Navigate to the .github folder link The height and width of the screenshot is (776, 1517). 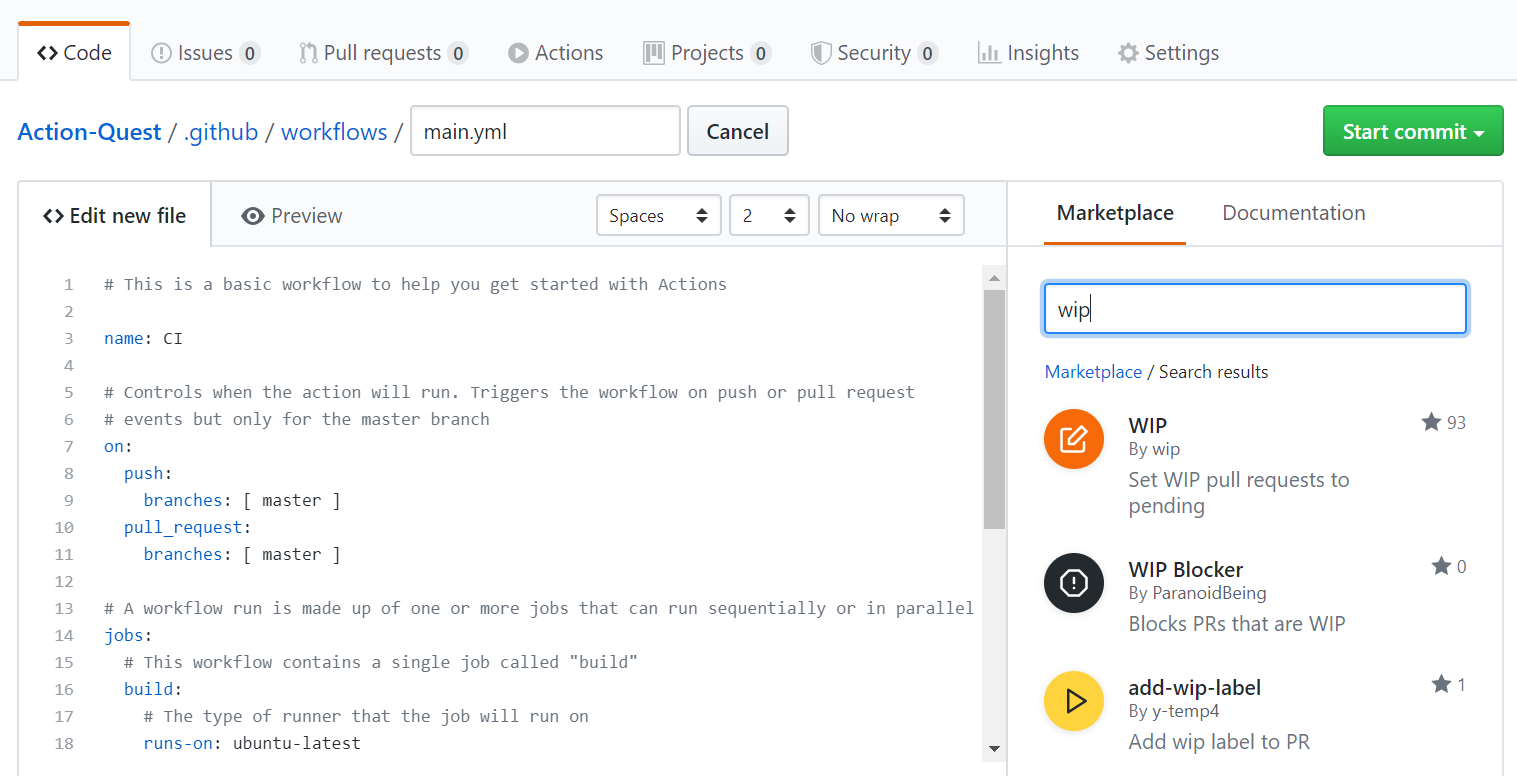click(221, 132)
